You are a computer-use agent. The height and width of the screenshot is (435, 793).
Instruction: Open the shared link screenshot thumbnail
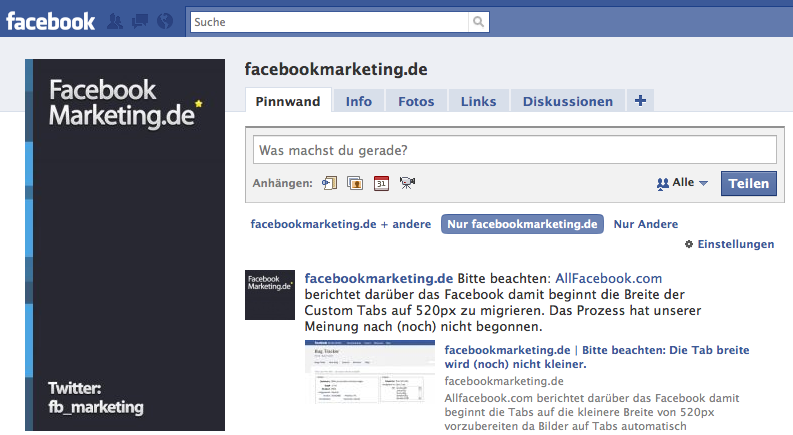click(370, 372)
